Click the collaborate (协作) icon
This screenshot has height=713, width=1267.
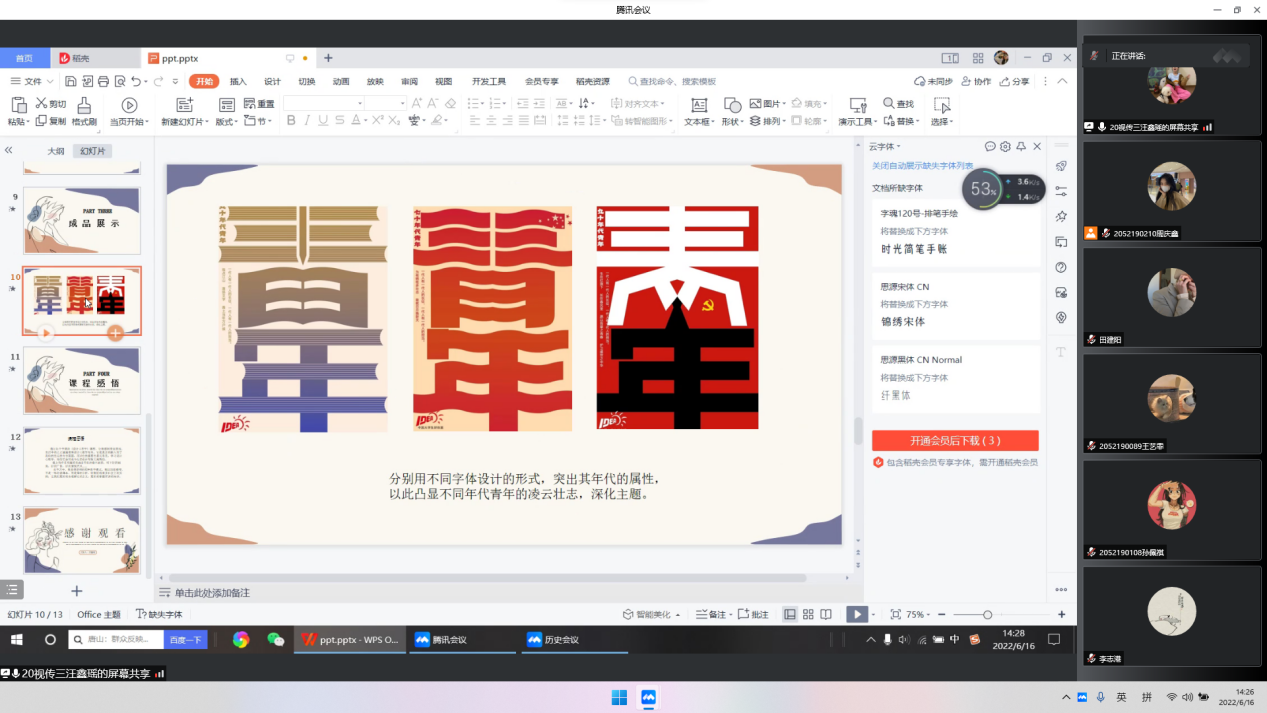coord(967,82)
